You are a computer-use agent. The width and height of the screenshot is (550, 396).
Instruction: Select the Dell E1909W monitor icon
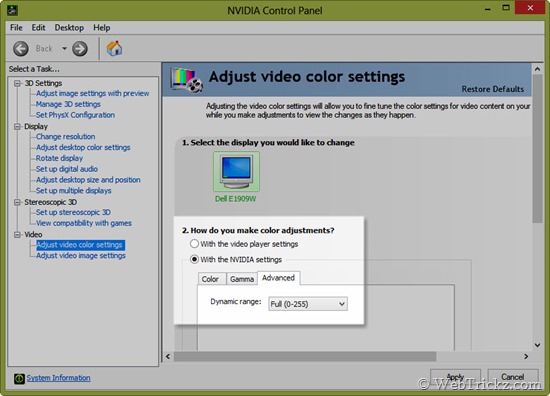point(236,172)
